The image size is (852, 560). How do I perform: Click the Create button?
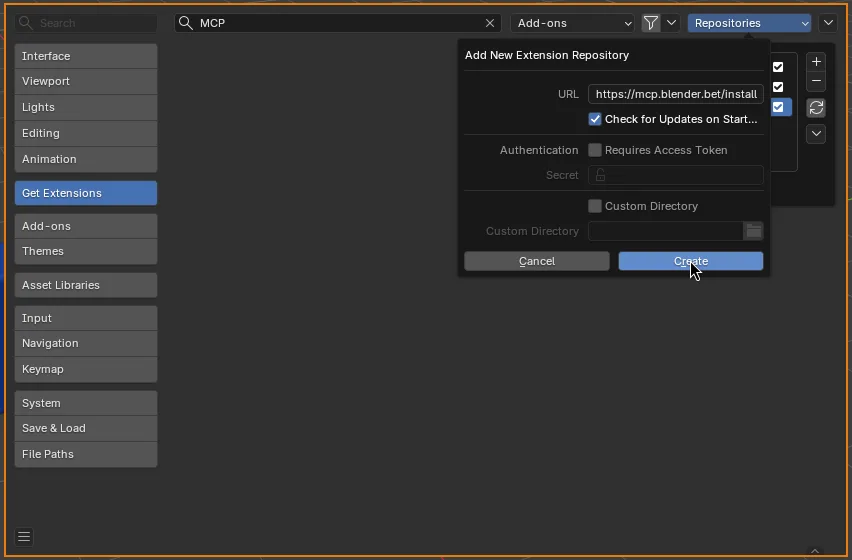pyautogui.click(x=691, y=261)
